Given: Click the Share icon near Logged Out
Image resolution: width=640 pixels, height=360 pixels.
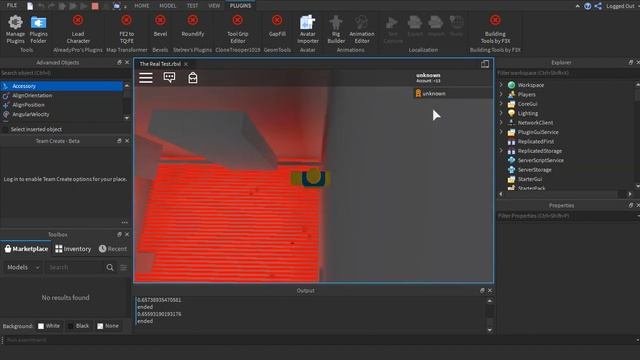Looking at the screenshot, I should [598, 6].
